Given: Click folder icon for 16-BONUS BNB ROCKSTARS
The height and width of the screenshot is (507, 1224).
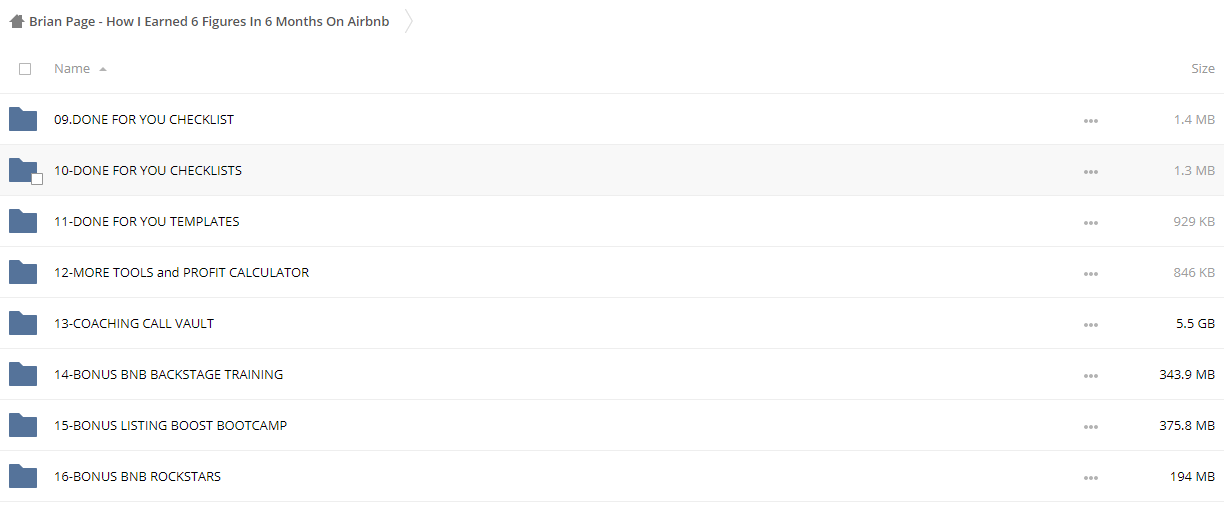Looking at the screenshot, I should pyautogui.click(x=23, y=477).
